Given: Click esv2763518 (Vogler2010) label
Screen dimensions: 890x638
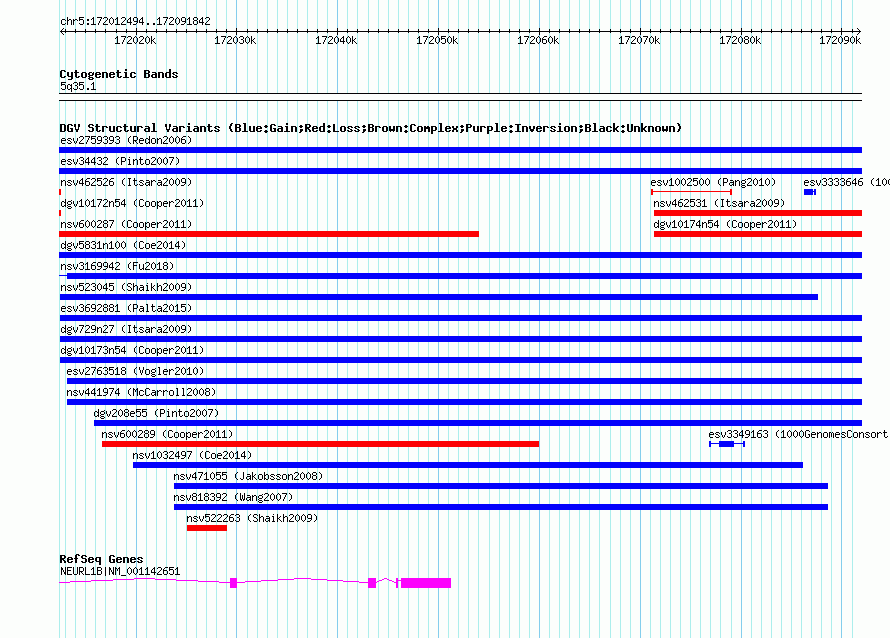Looking at the screenshot, I should [x=135, y=371].
